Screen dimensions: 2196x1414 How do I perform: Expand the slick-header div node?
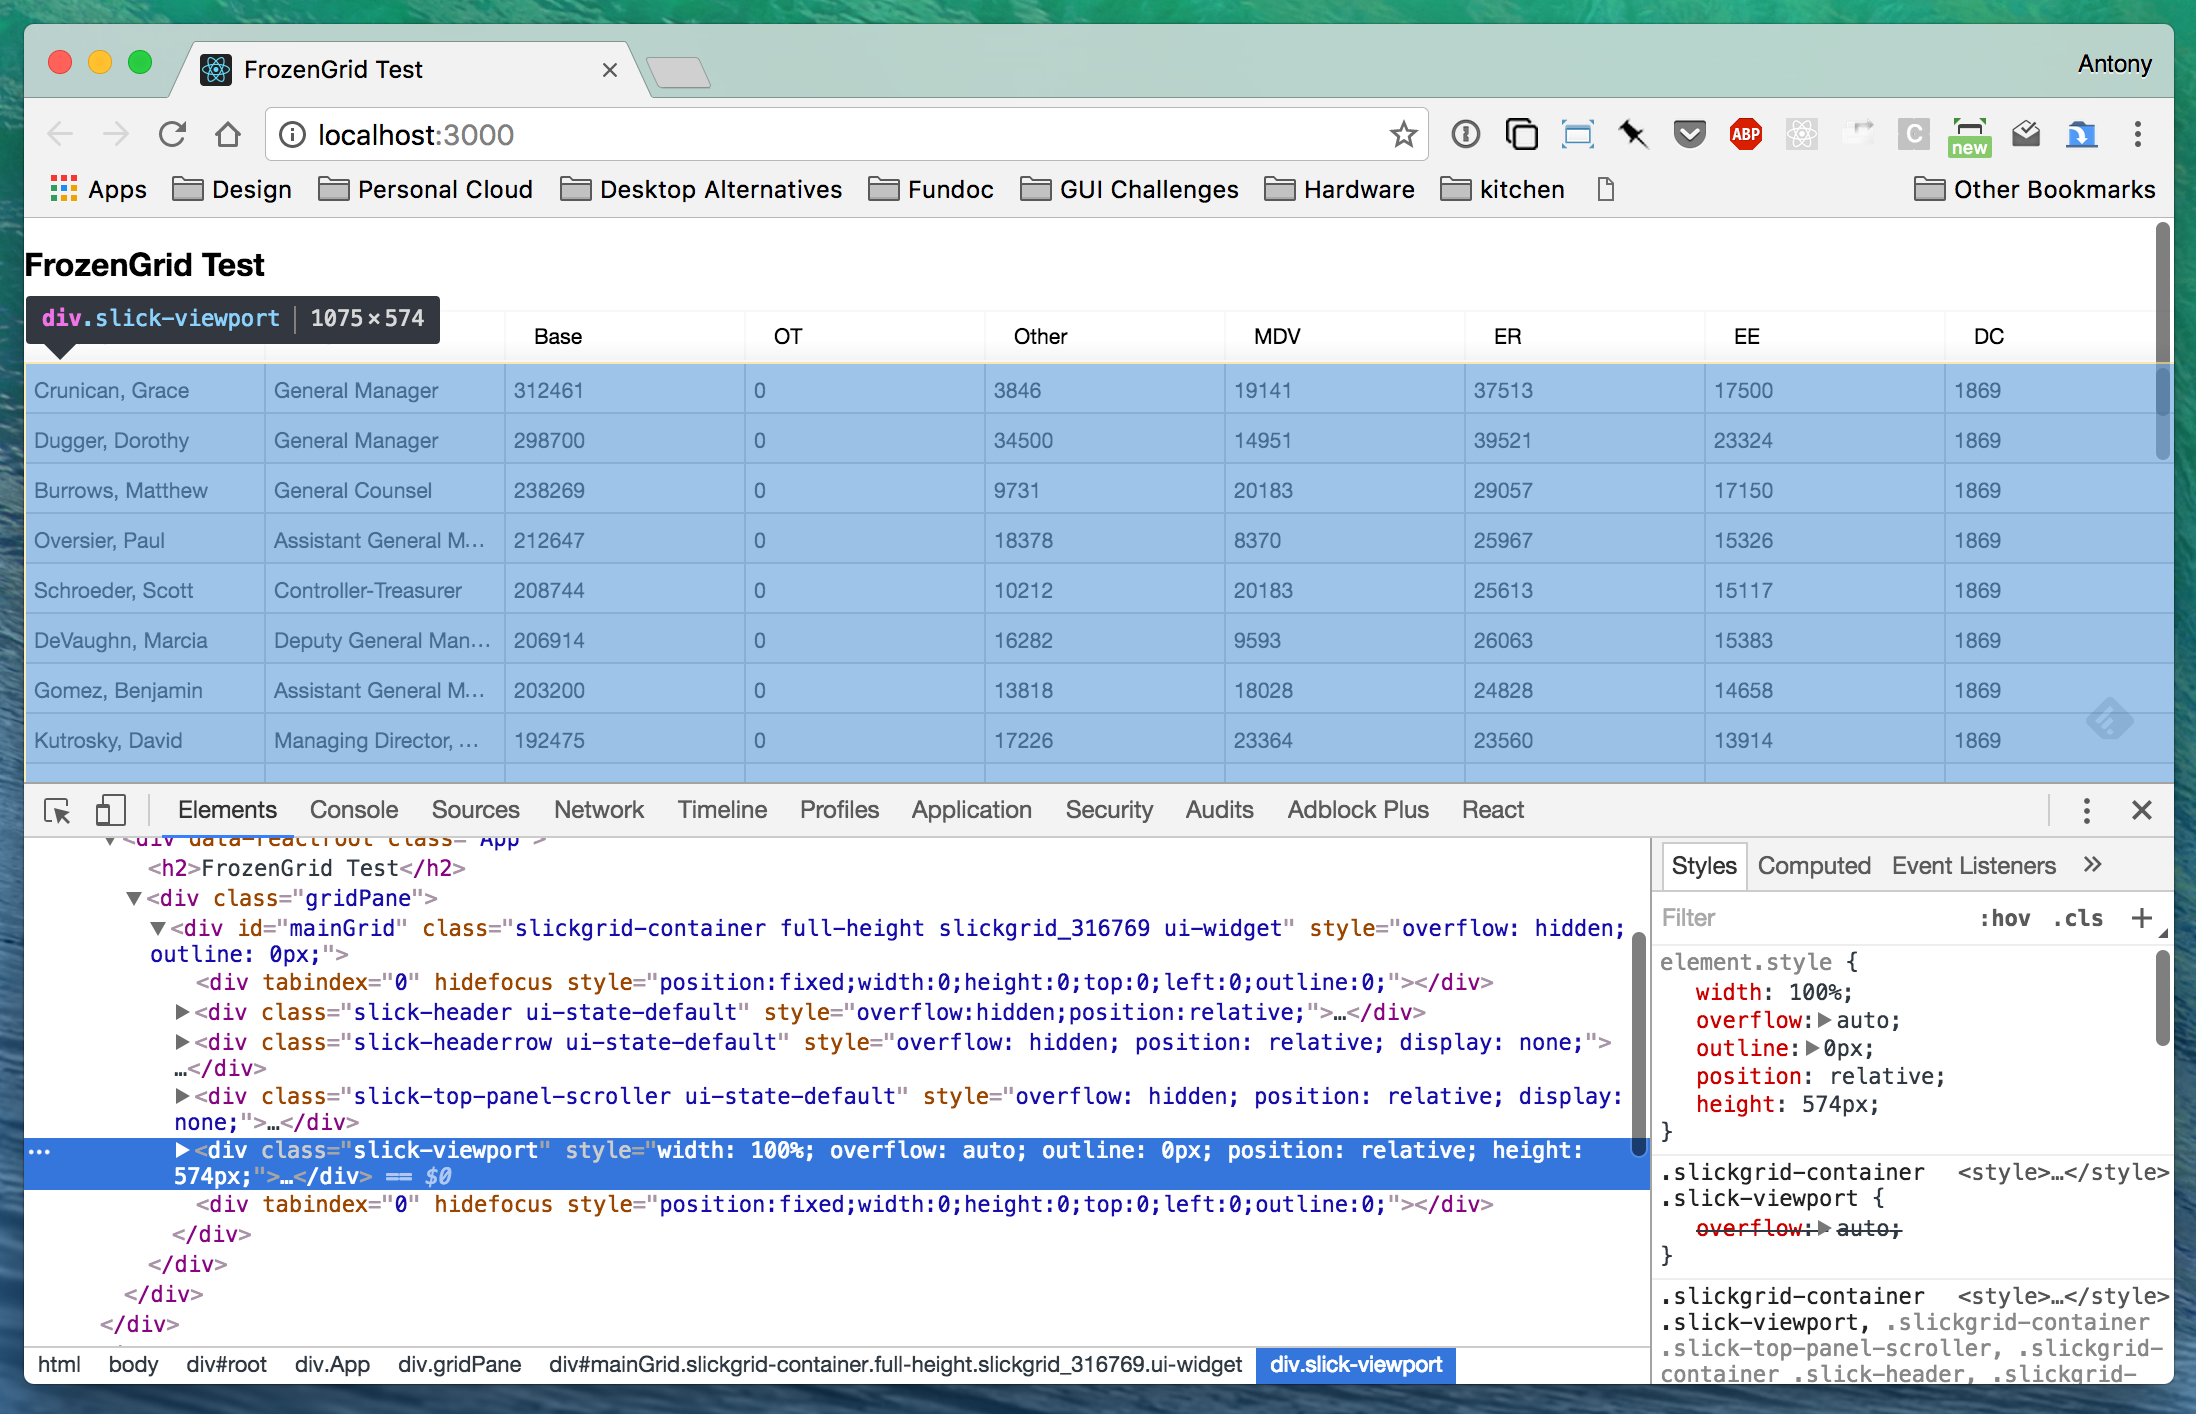pyautogui.click(x=182, y=1012)
